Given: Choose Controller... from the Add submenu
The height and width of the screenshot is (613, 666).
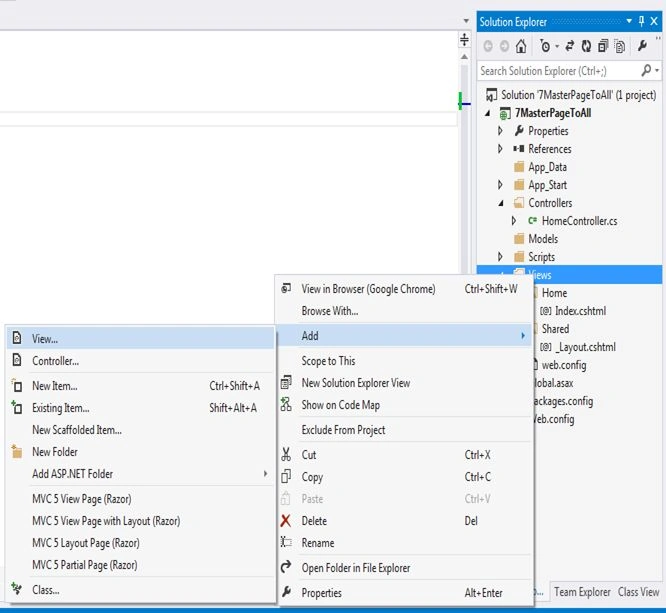Looking at the screenshot, I should click(x=140, y=361).
